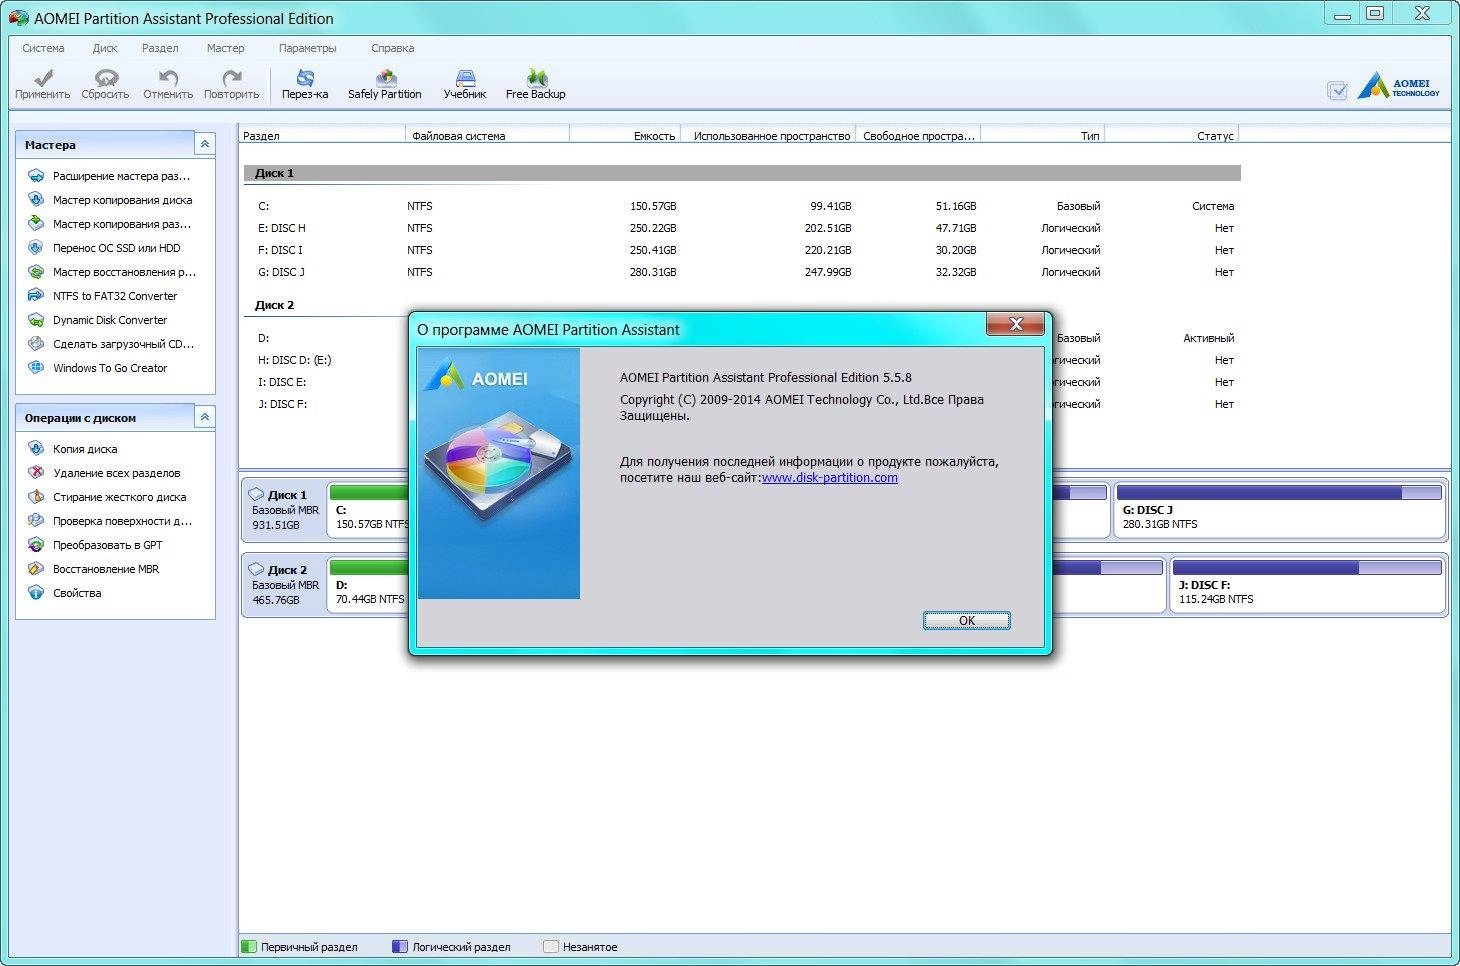The height and width of the screenshot is (966, 1460).
Task: Sort by Файловая система column header
Action: point(487,136)
